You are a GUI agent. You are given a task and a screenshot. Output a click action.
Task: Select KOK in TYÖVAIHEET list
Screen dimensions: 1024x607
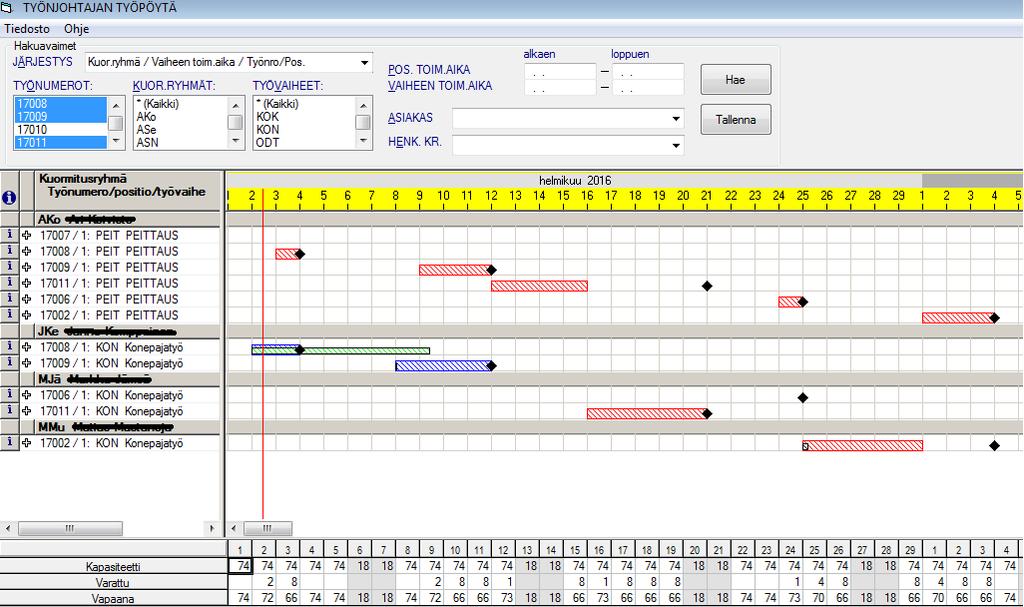coord(304,116)
